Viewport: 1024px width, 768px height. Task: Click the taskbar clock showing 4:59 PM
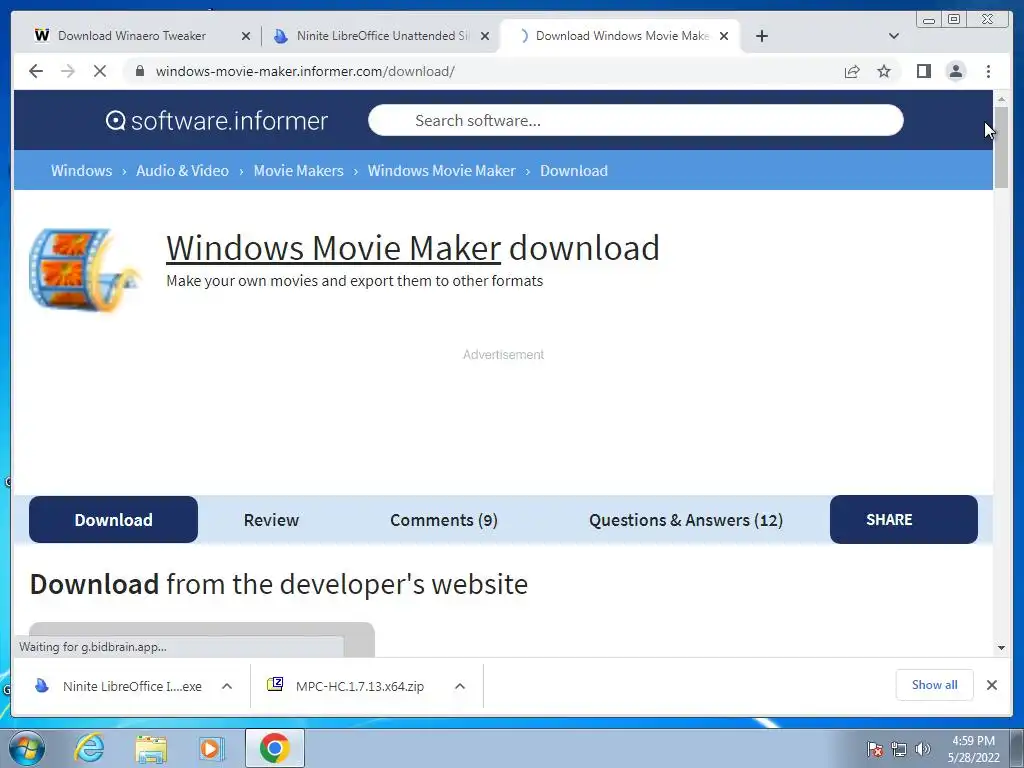(973, 749)
